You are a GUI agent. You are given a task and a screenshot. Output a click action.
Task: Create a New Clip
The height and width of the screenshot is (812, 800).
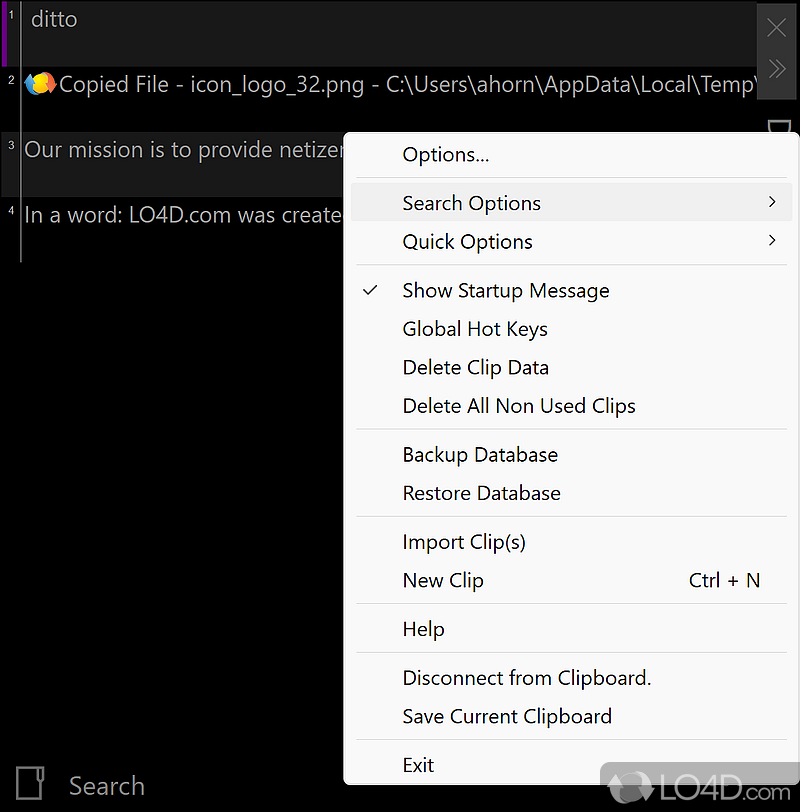pos(443,580)
